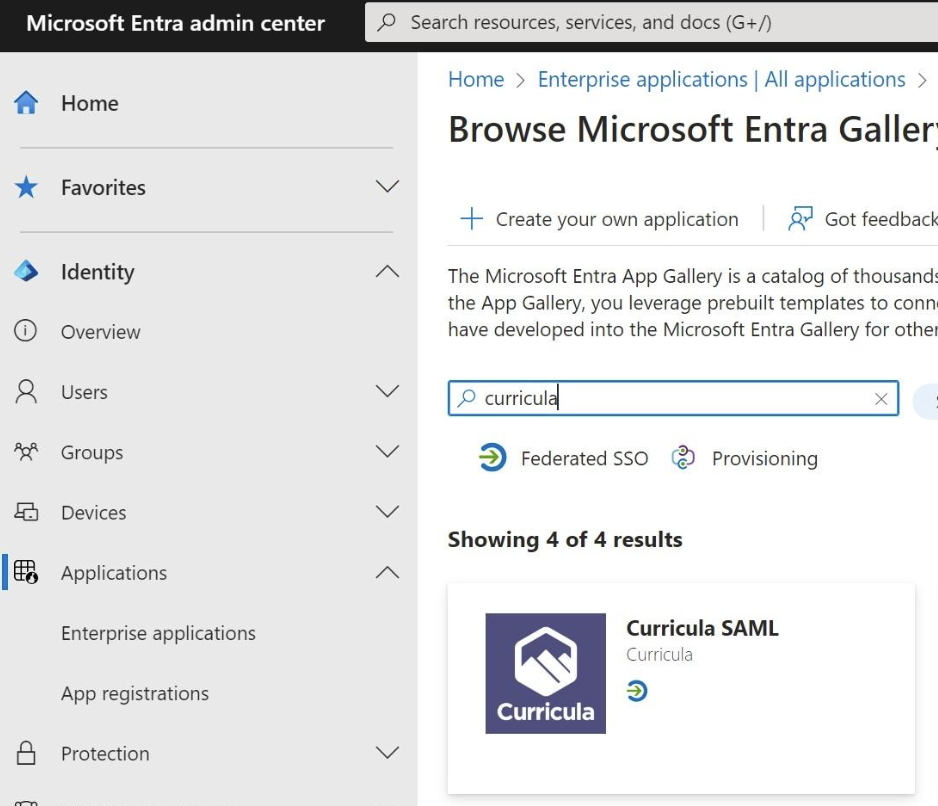Go to Home breadcrumb link
938x806 pixels.
(x=476, y=79)
